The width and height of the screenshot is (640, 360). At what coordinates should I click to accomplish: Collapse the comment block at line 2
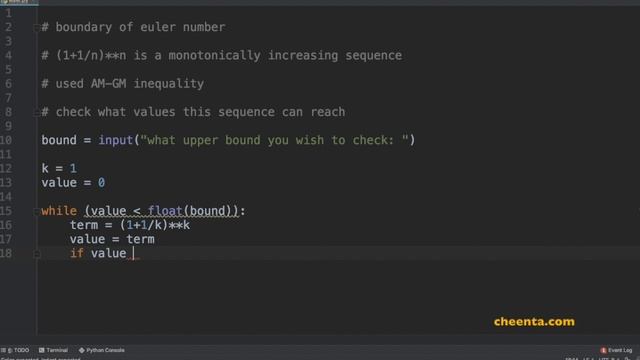(36, 28)
